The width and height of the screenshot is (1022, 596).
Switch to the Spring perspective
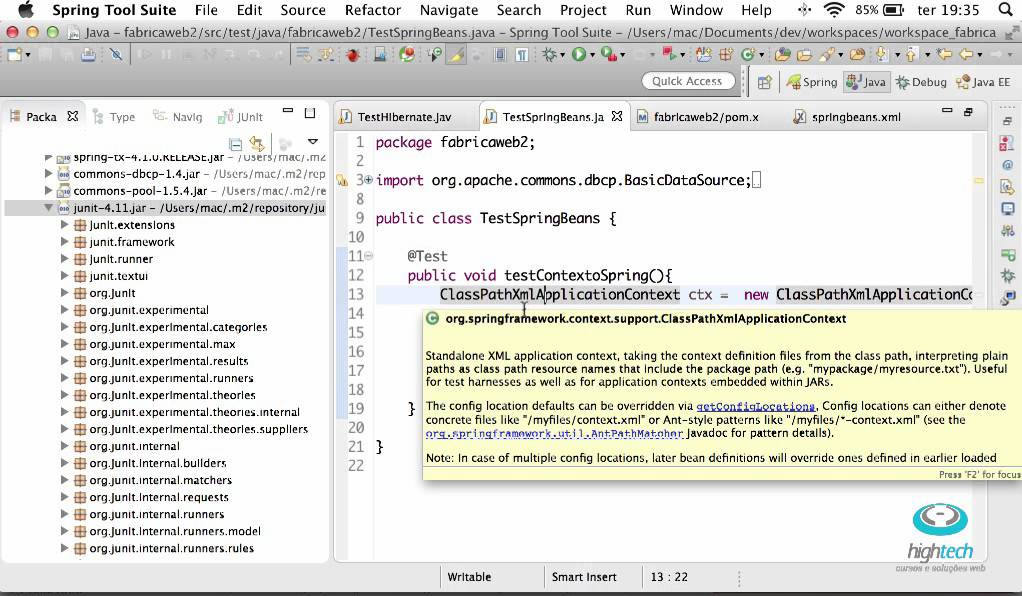click(812, 82)
